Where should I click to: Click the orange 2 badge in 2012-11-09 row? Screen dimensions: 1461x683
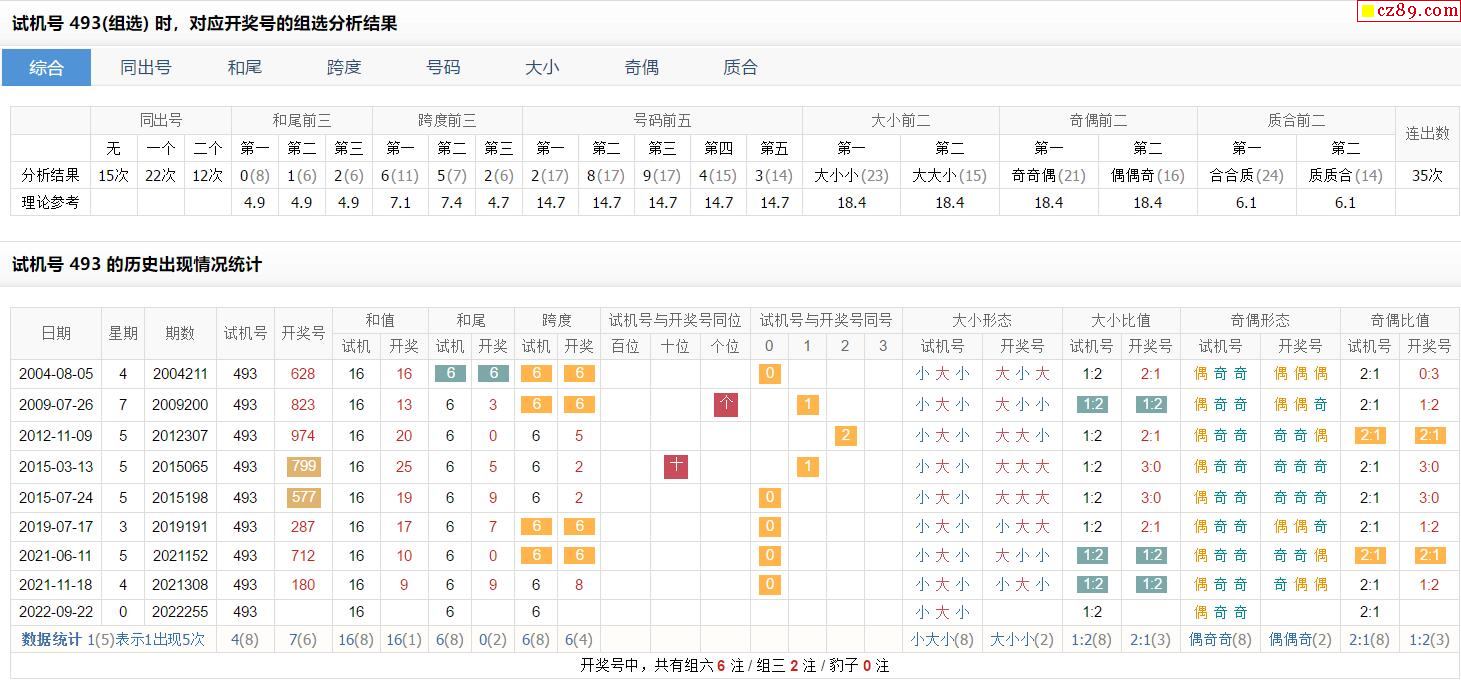pos(845,435)
